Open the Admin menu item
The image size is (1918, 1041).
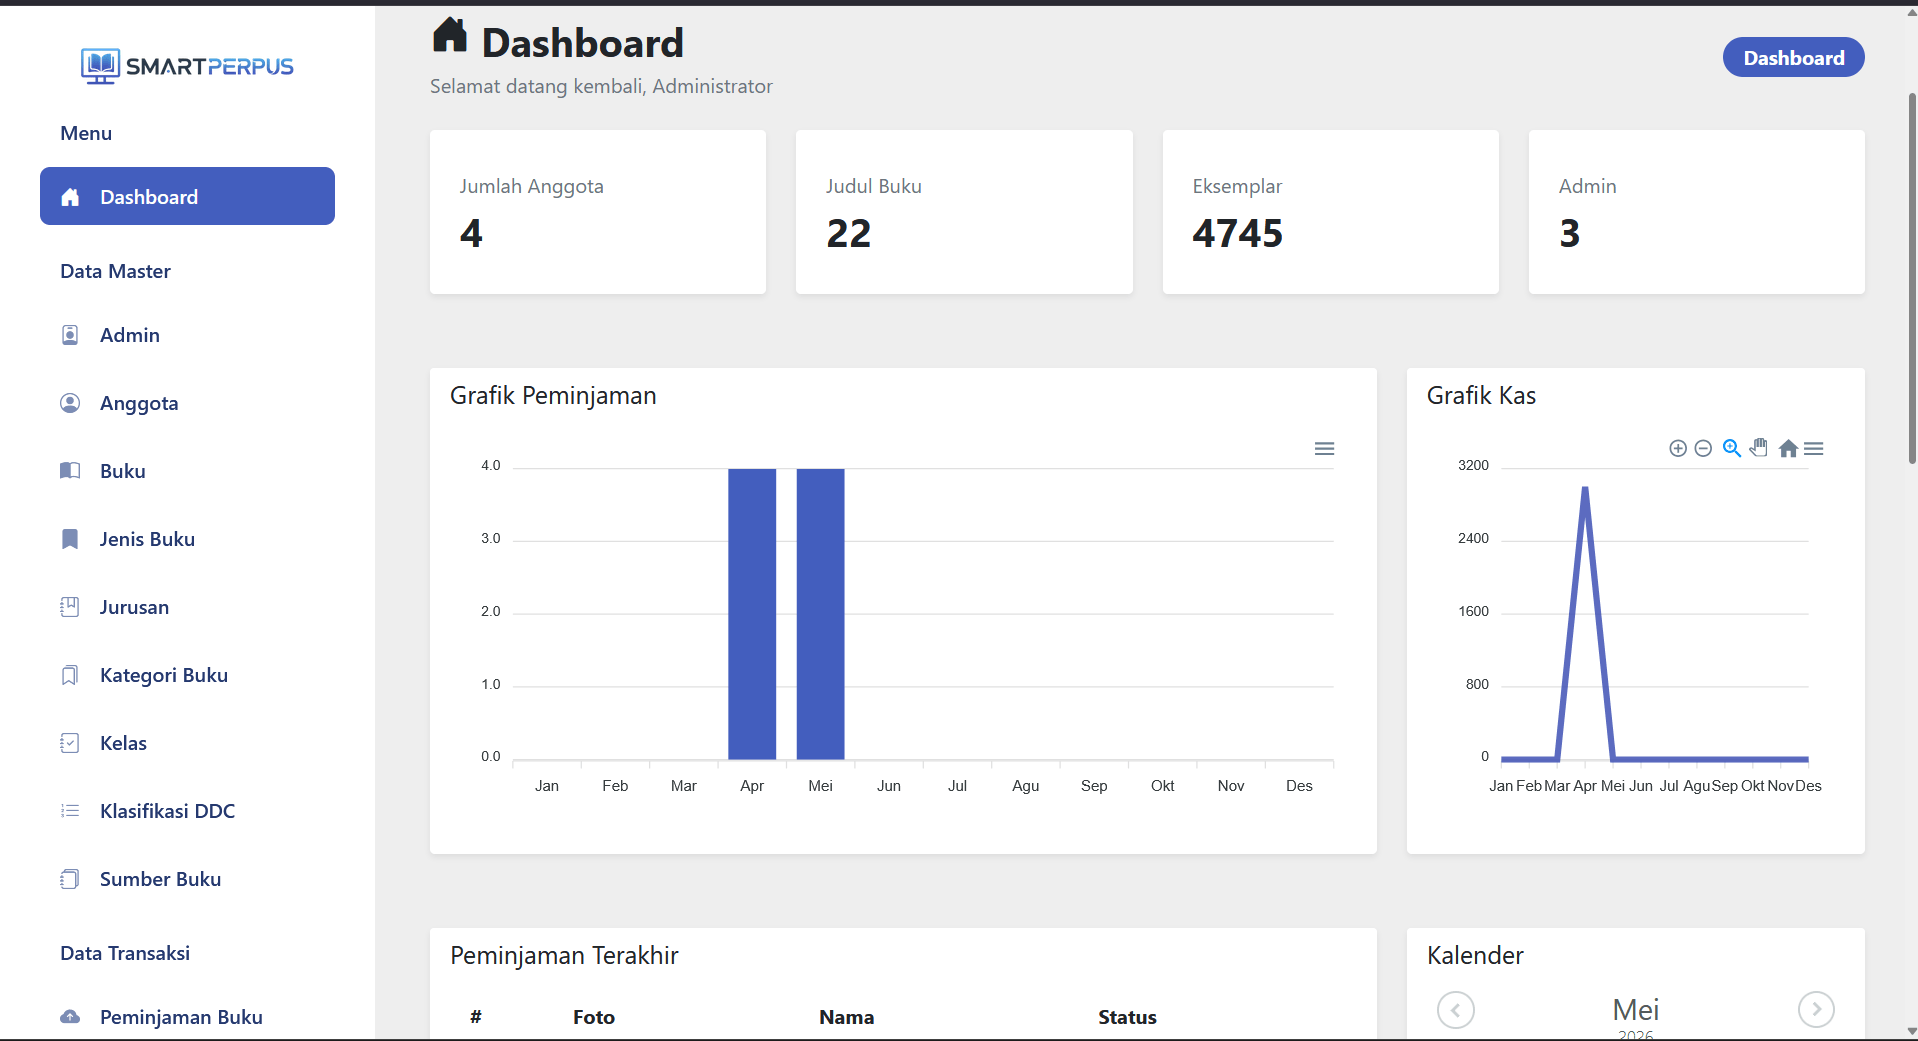point(187,335)
